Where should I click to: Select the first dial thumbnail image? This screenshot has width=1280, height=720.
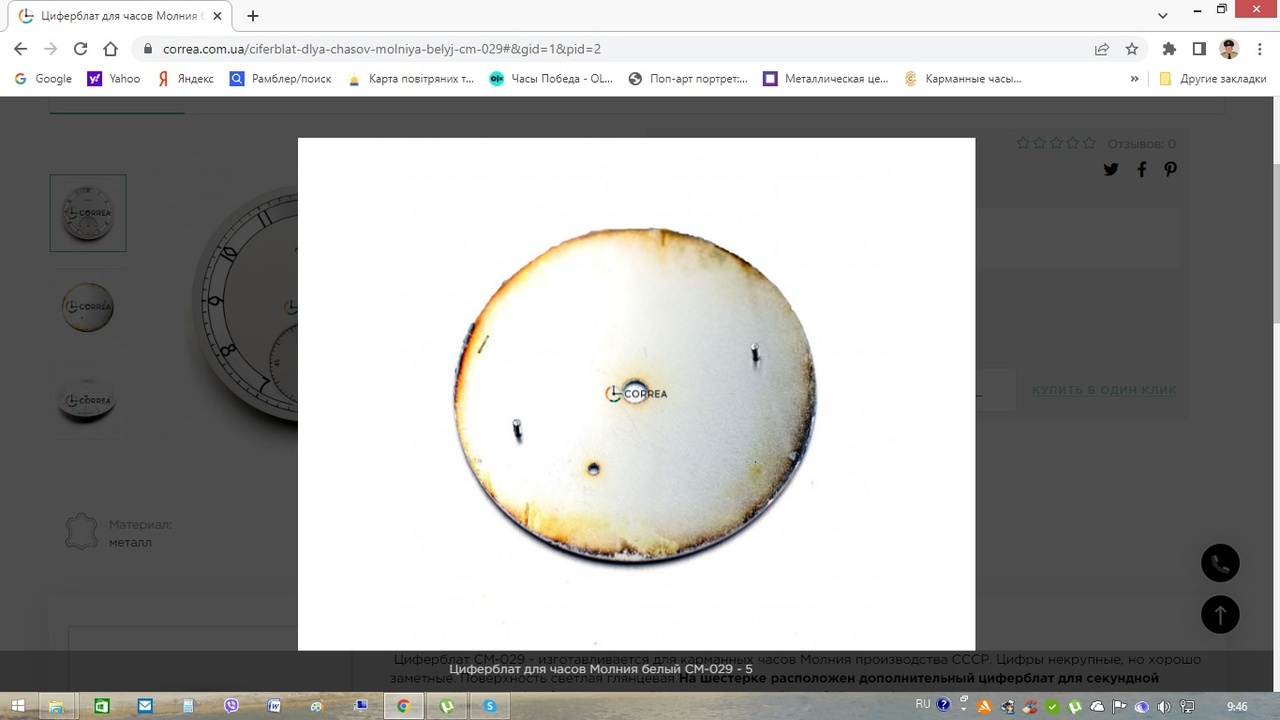coord(88,213)
